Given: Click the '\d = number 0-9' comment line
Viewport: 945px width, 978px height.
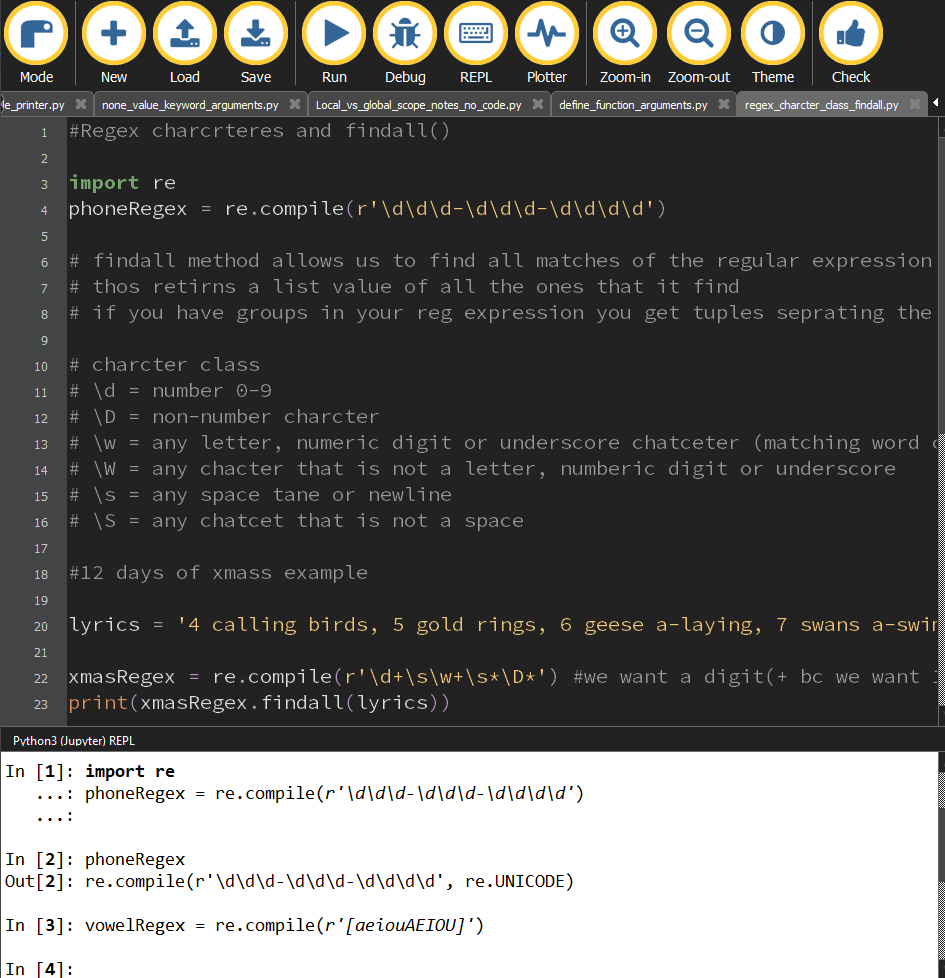Looking at the screenshot, I should coord(170,391).
